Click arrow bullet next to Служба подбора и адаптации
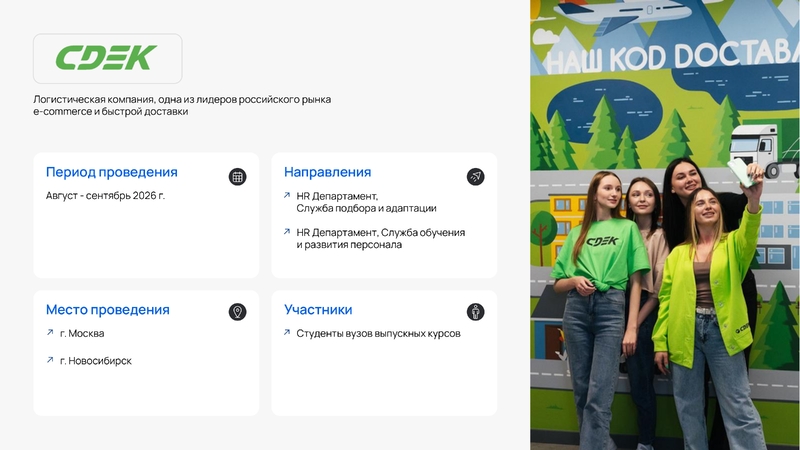 (x=287, y=196)
